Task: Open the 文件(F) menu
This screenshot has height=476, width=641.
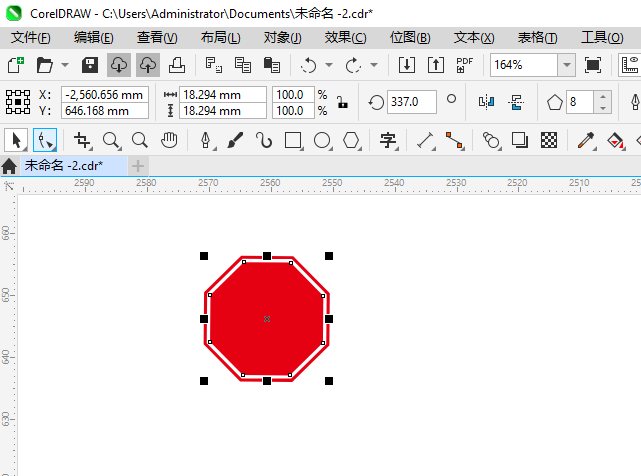Action: pyautogui.click(x=31, y=38)
